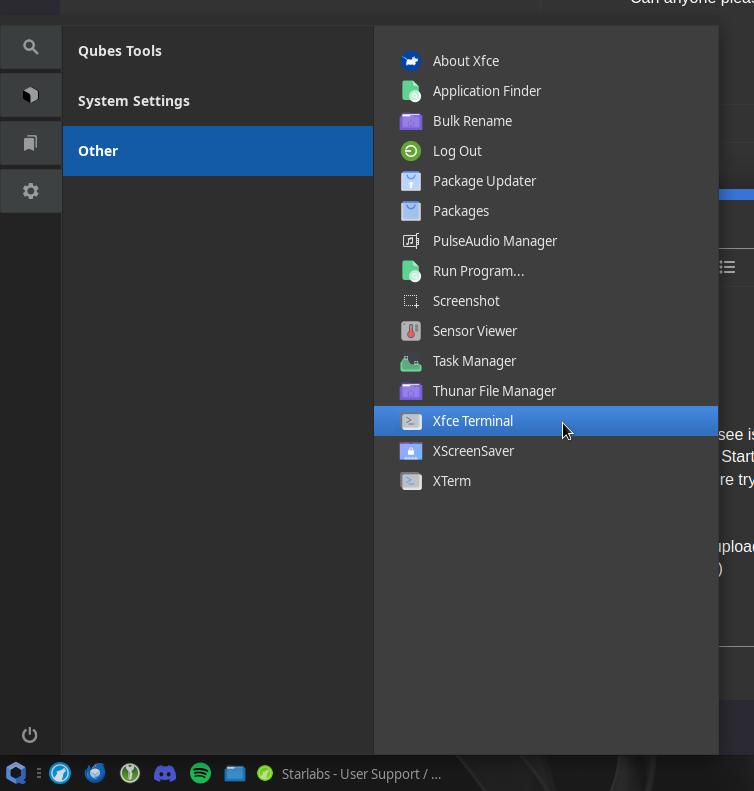Viewport: 754px width, 791px height.
Task: Open Spotify from the taskbar
Action: pos(200,773)
